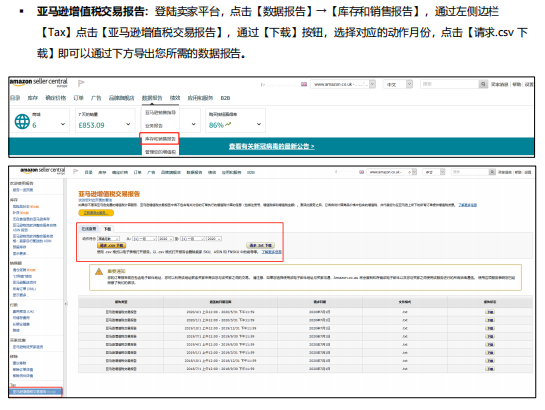The image size is (545, 410).
Task: Download the 2019/10/1 - 2019/12/31 report row
Action: (x=490, y=328)
